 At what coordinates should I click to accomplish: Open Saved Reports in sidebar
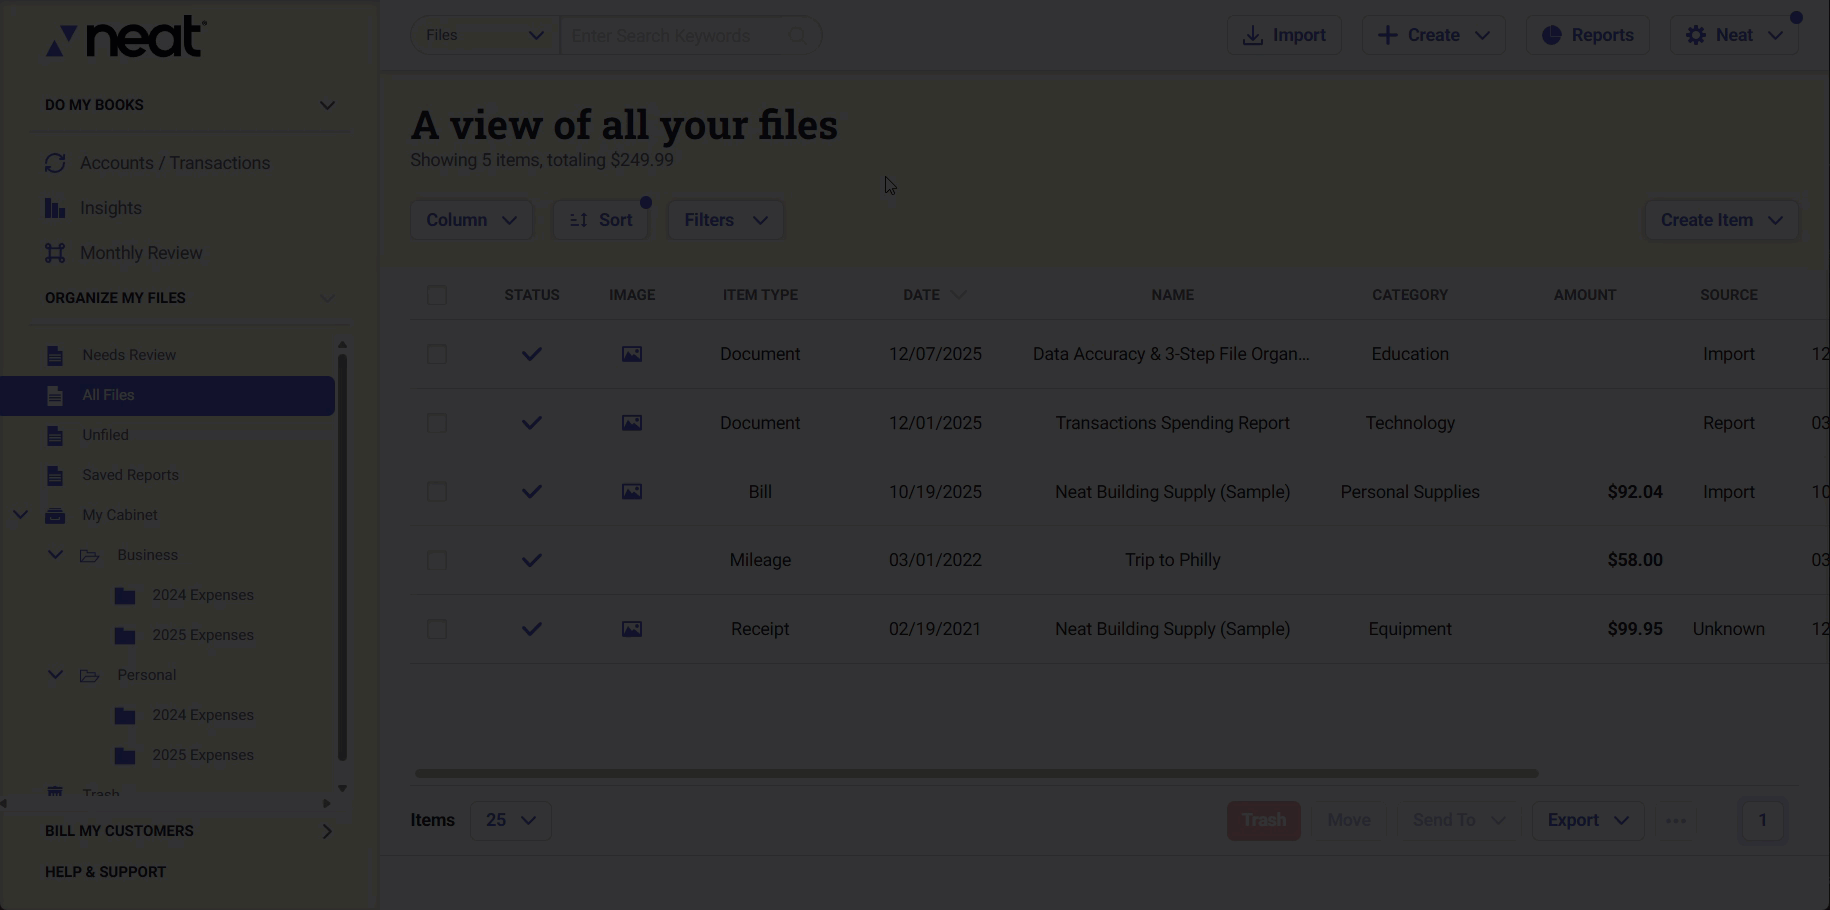(x=130, y=475)
